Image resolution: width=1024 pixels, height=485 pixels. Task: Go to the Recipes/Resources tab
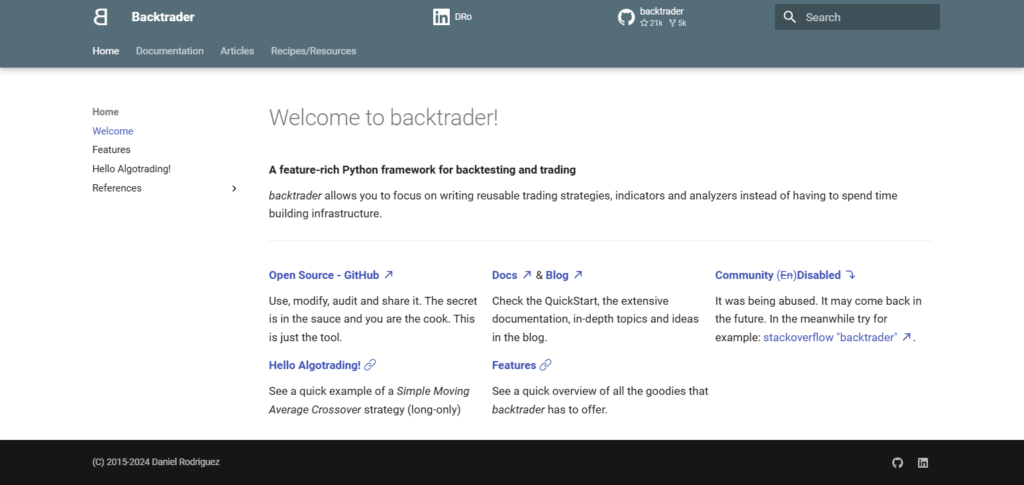tap(313, 51)
